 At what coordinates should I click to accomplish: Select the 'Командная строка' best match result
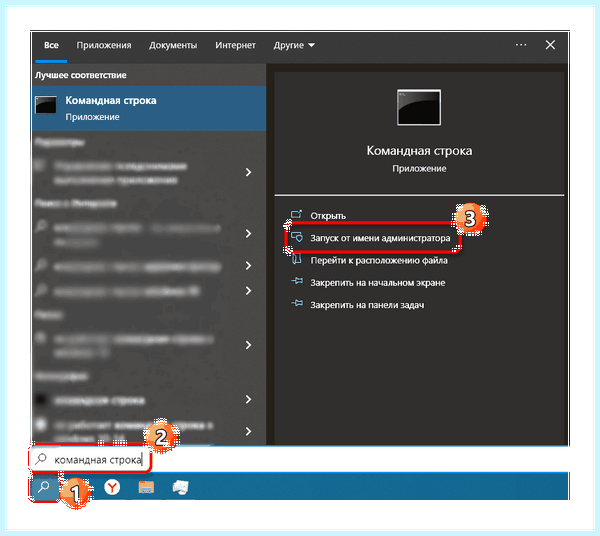click(x=149, y=108)
